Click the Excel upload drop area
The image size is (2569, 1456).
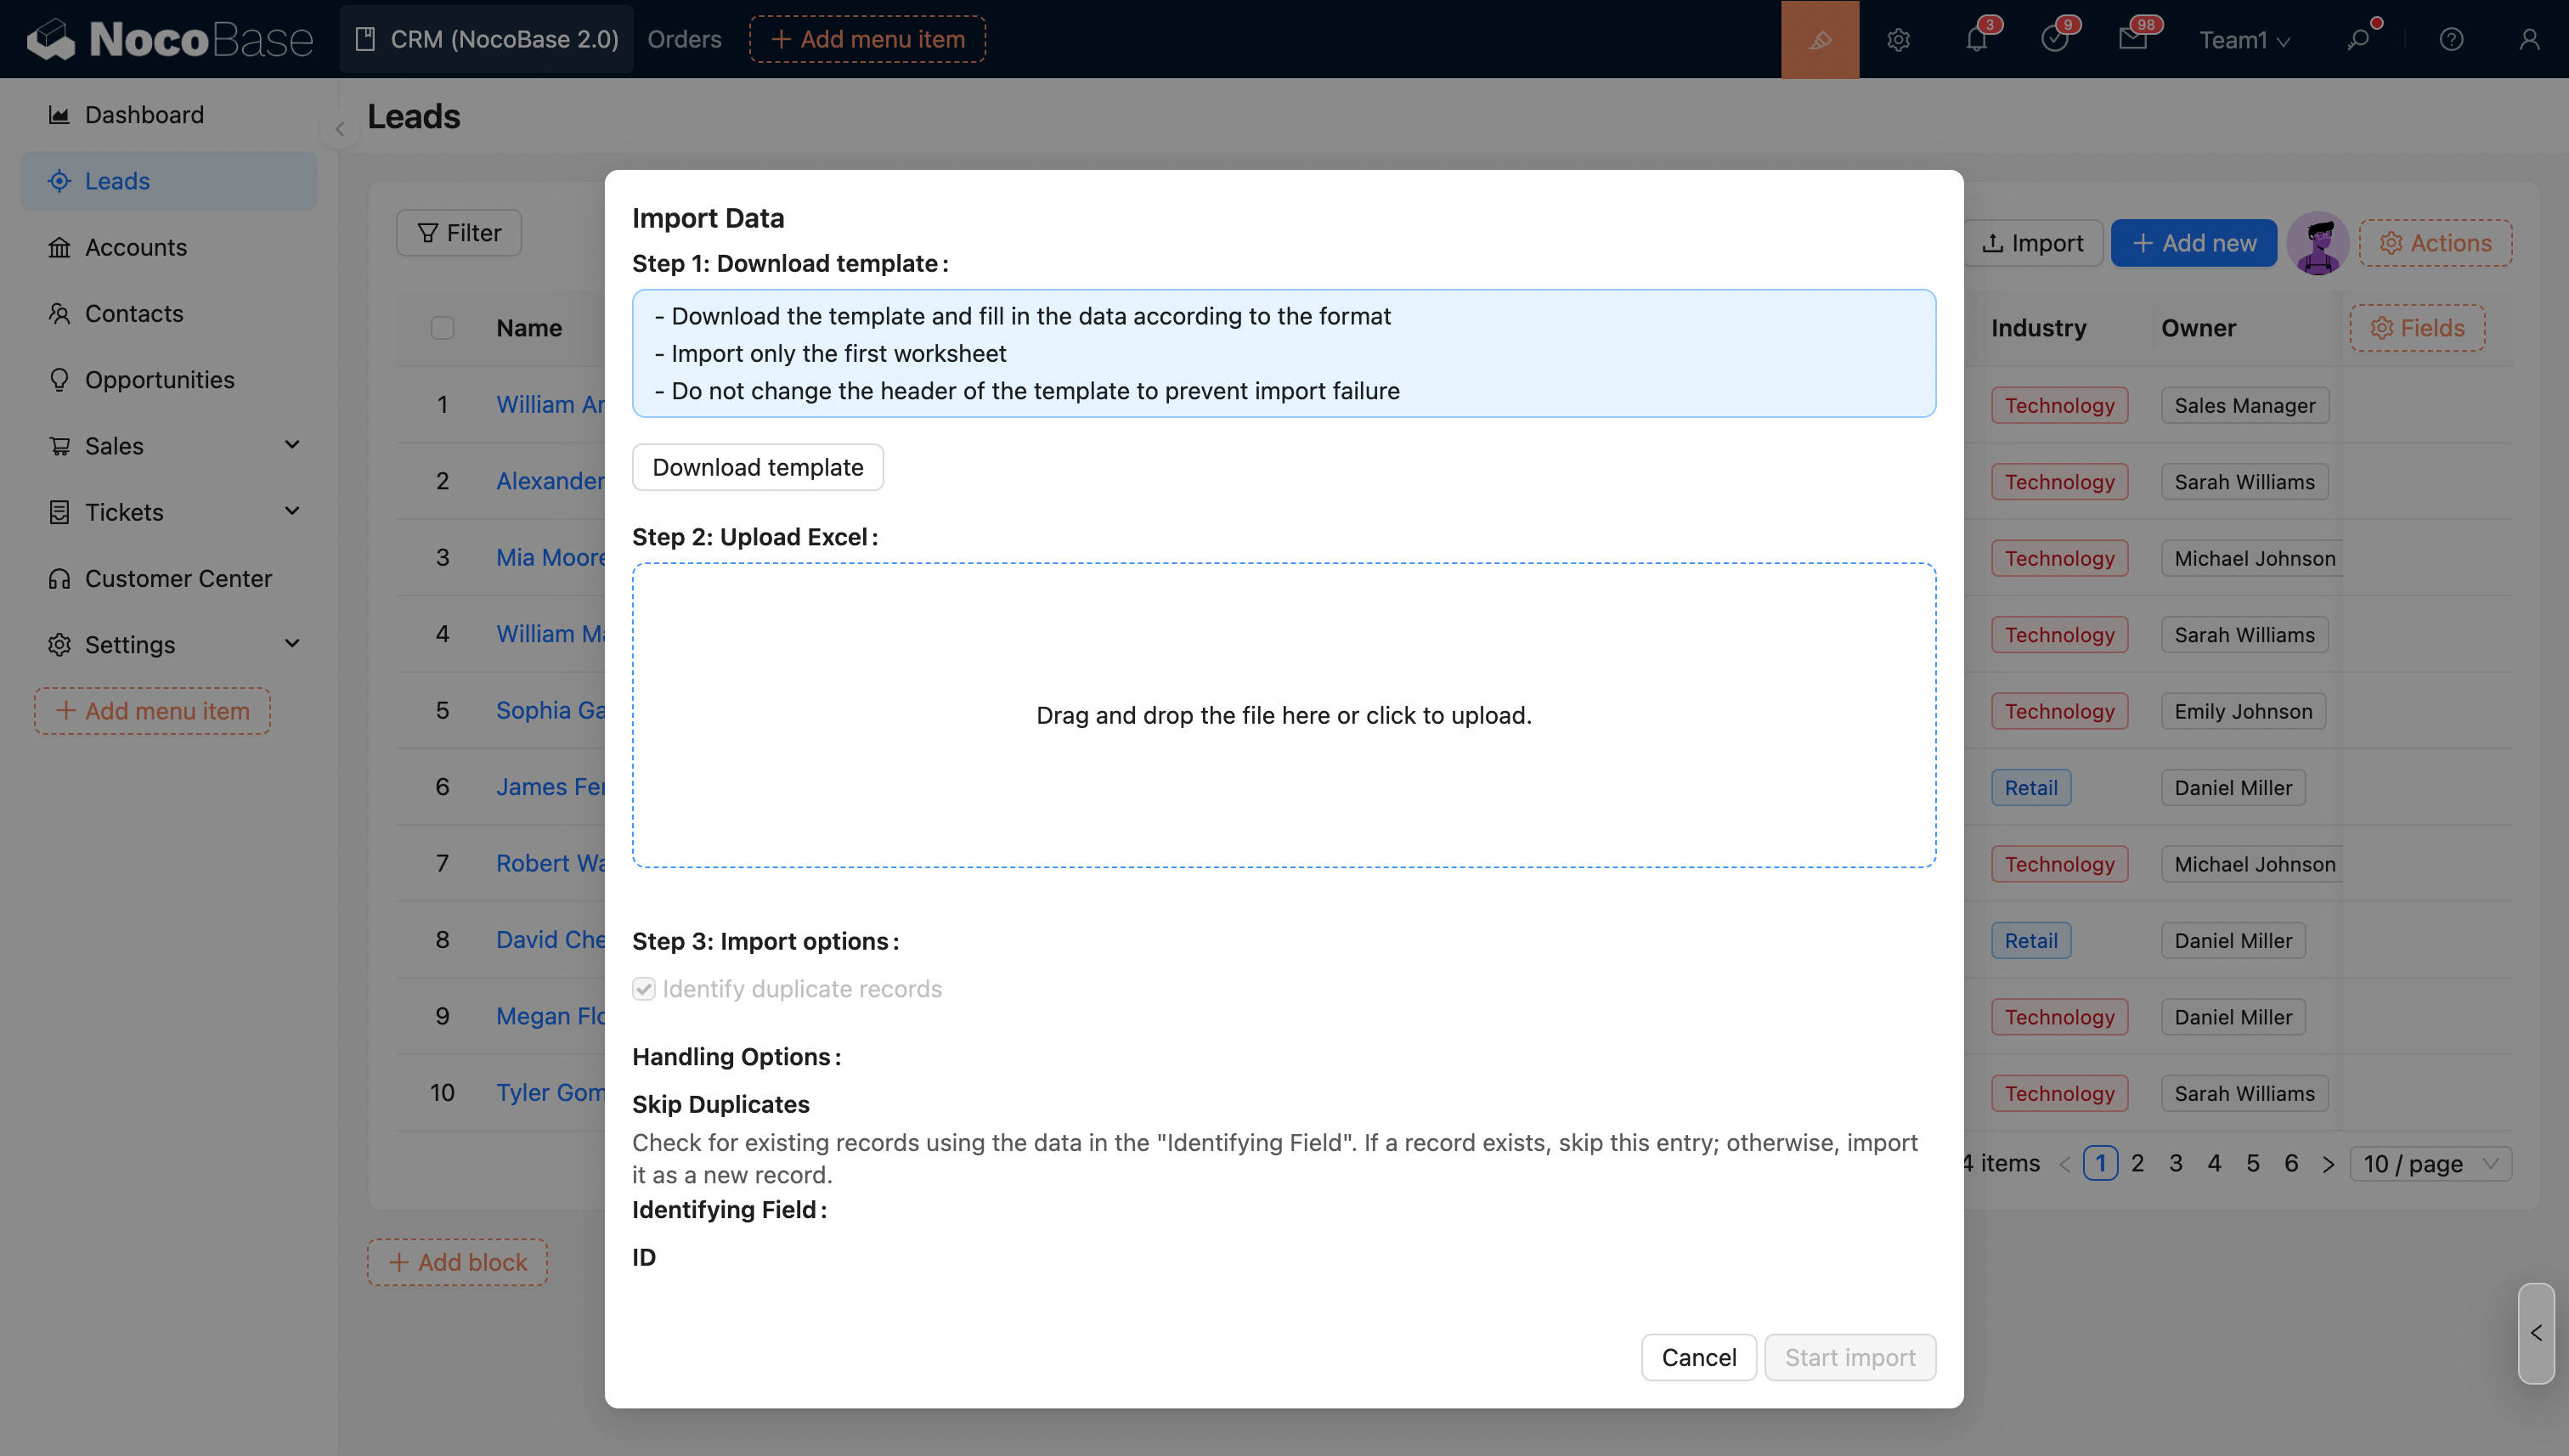click(1283, 715)
